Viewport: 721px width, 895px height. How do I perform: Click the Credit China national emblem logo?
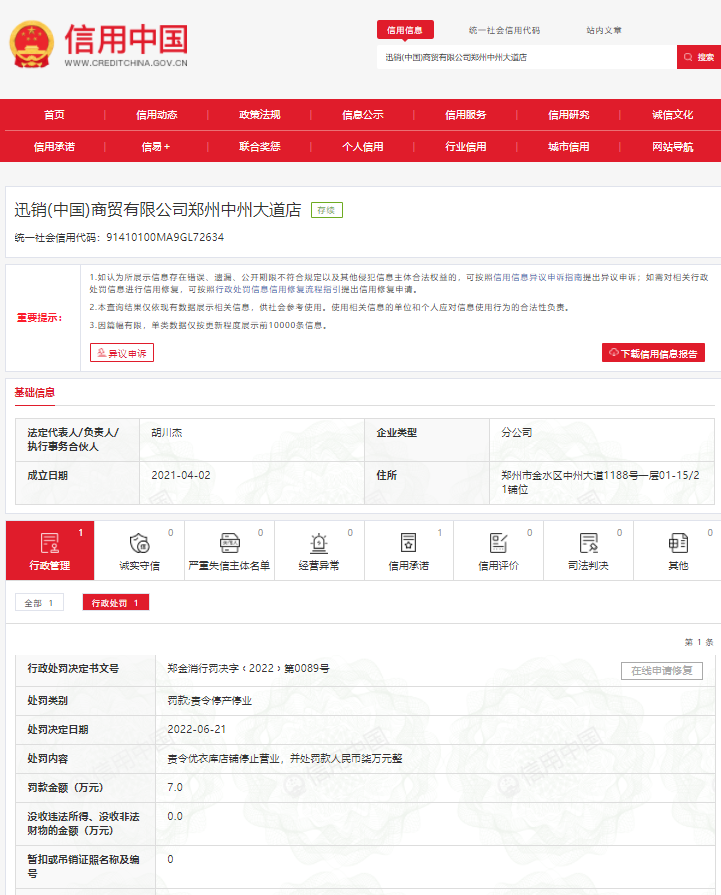(32, 44)
